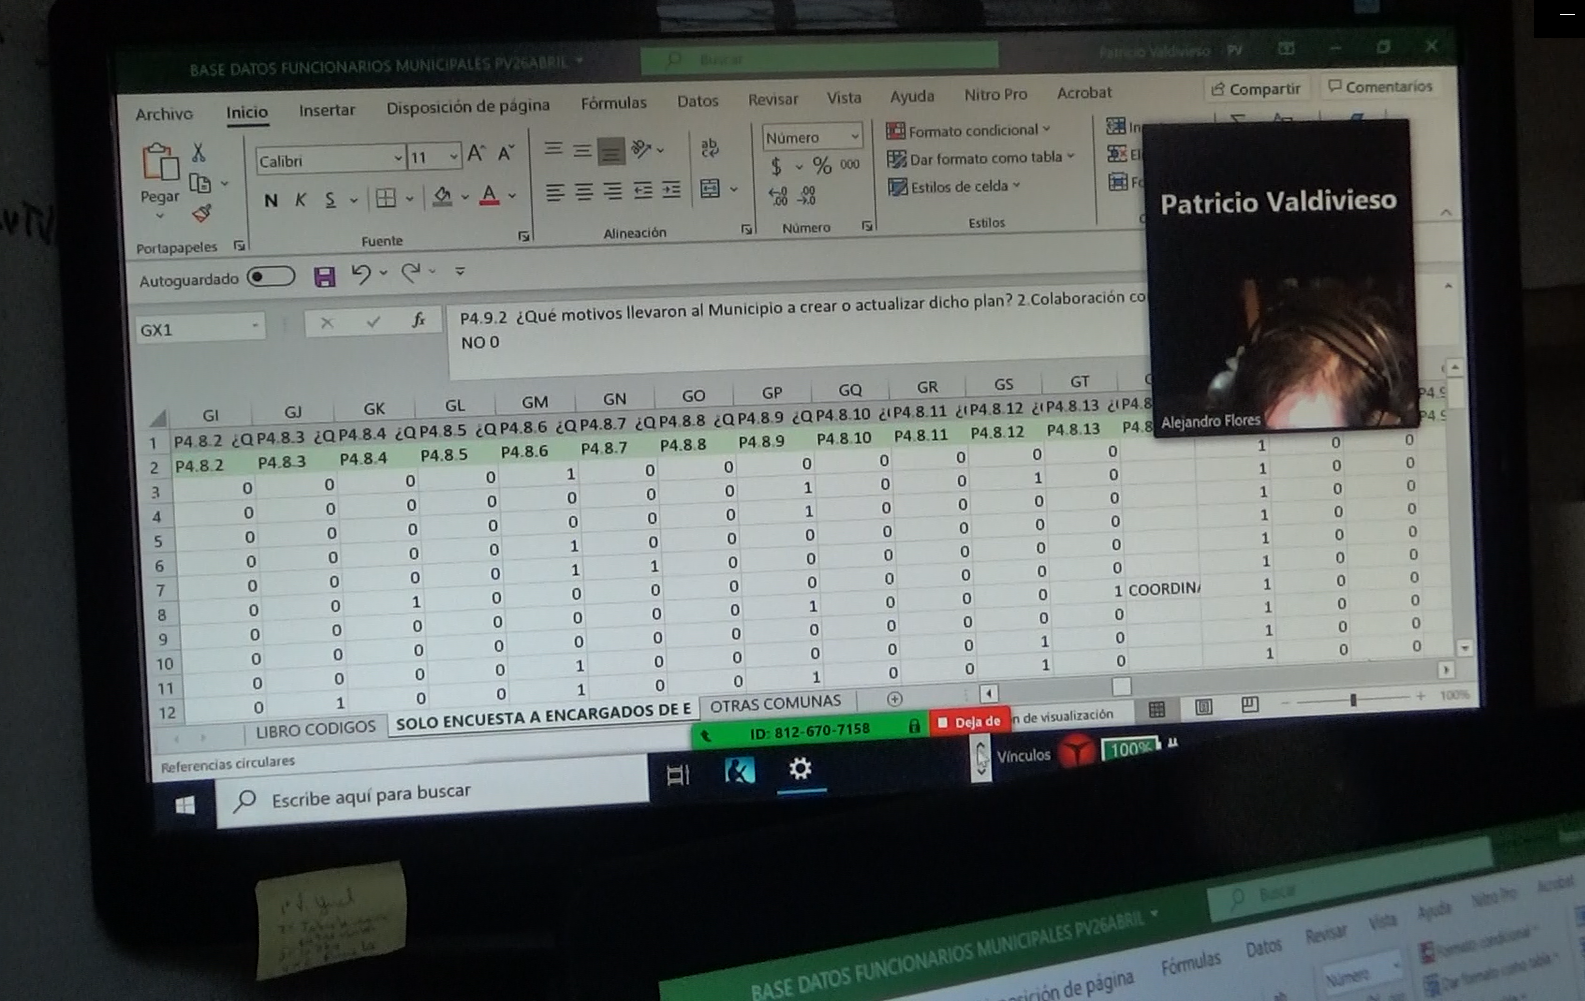Click the Pegar paste icon
This screenshot has width=1585, height=1001.
pos(160,163)
